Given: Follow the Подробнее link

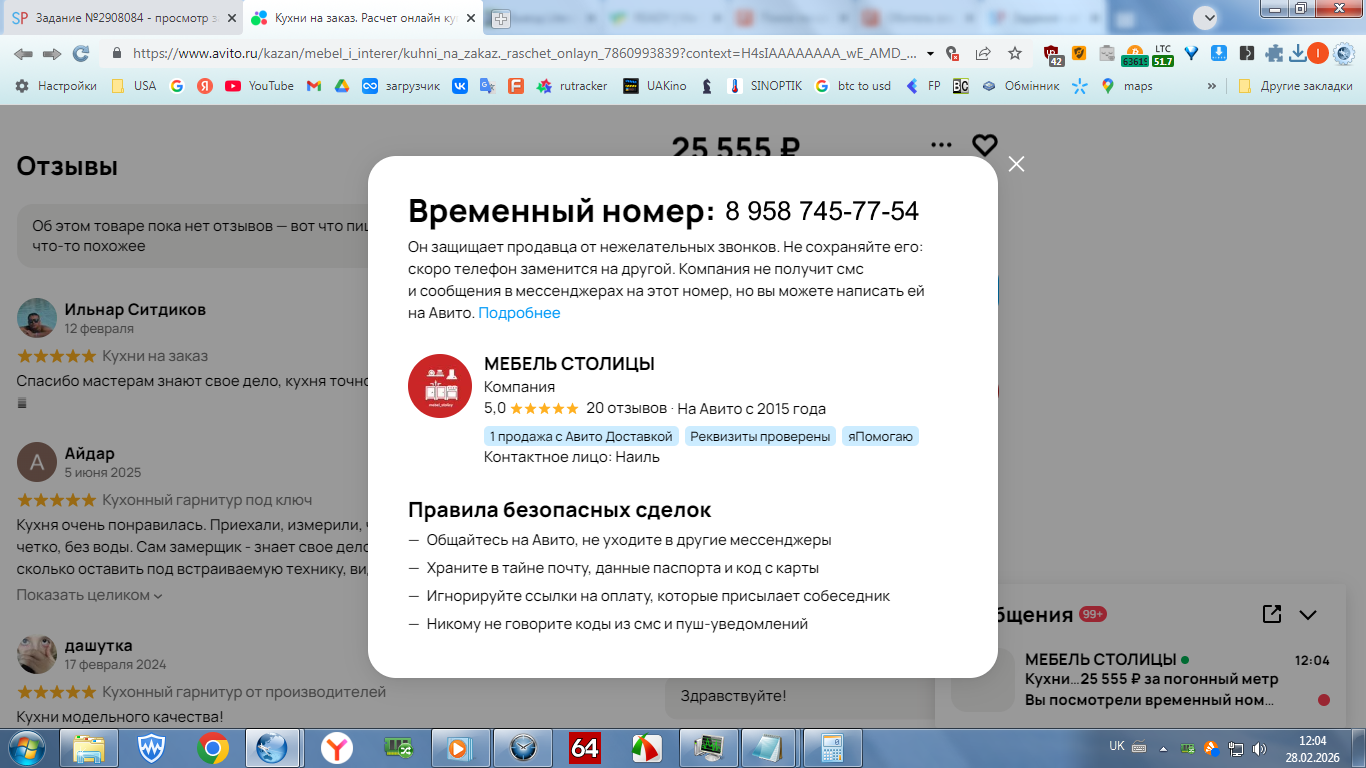Looking at the screenshot, I should pyautogui.click(x=519, y=313).
